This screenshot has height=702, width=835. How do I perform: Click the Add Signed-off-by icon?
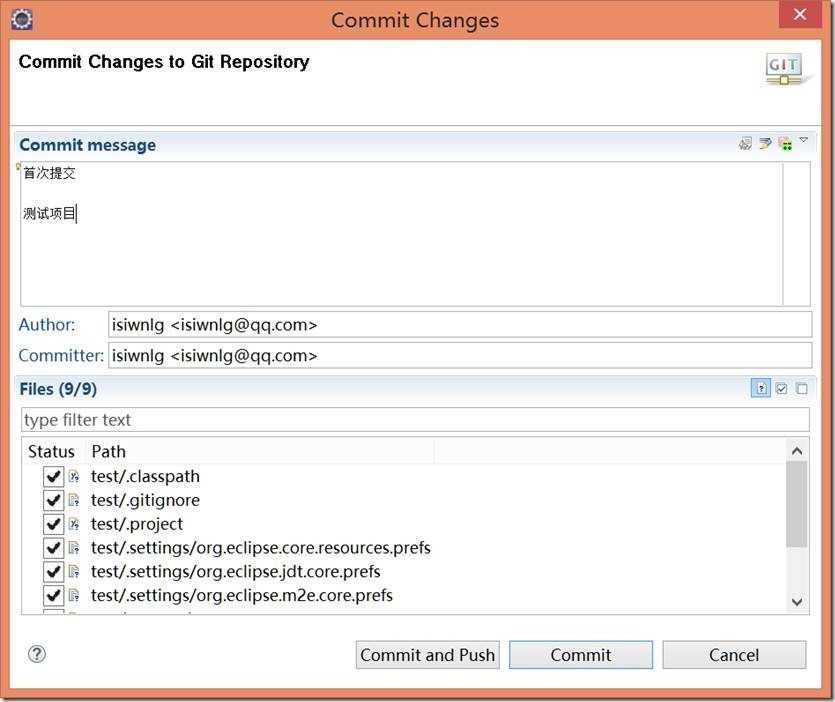click(765, 143)
